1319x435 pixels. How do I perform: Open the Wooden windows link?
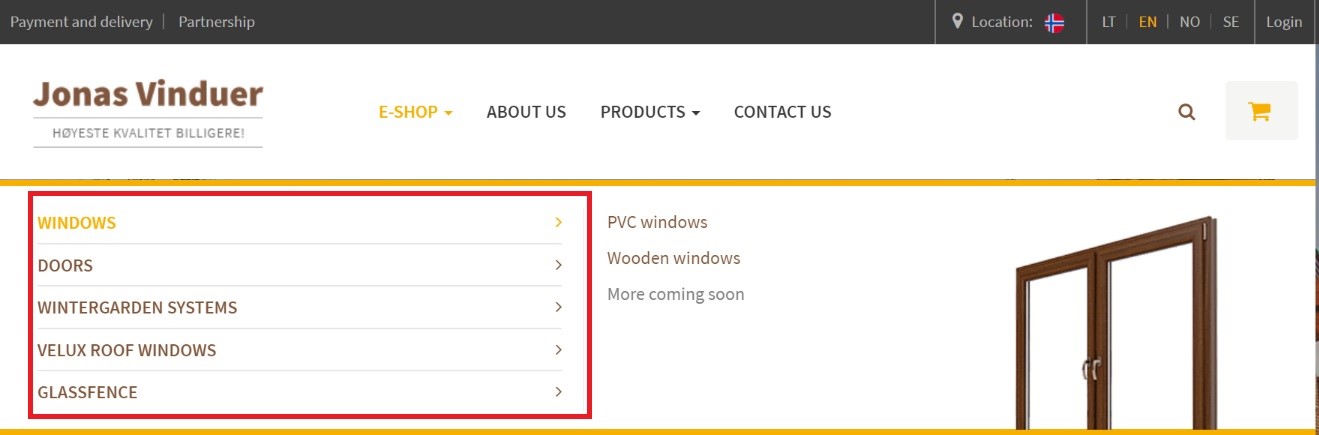point(674,258)
